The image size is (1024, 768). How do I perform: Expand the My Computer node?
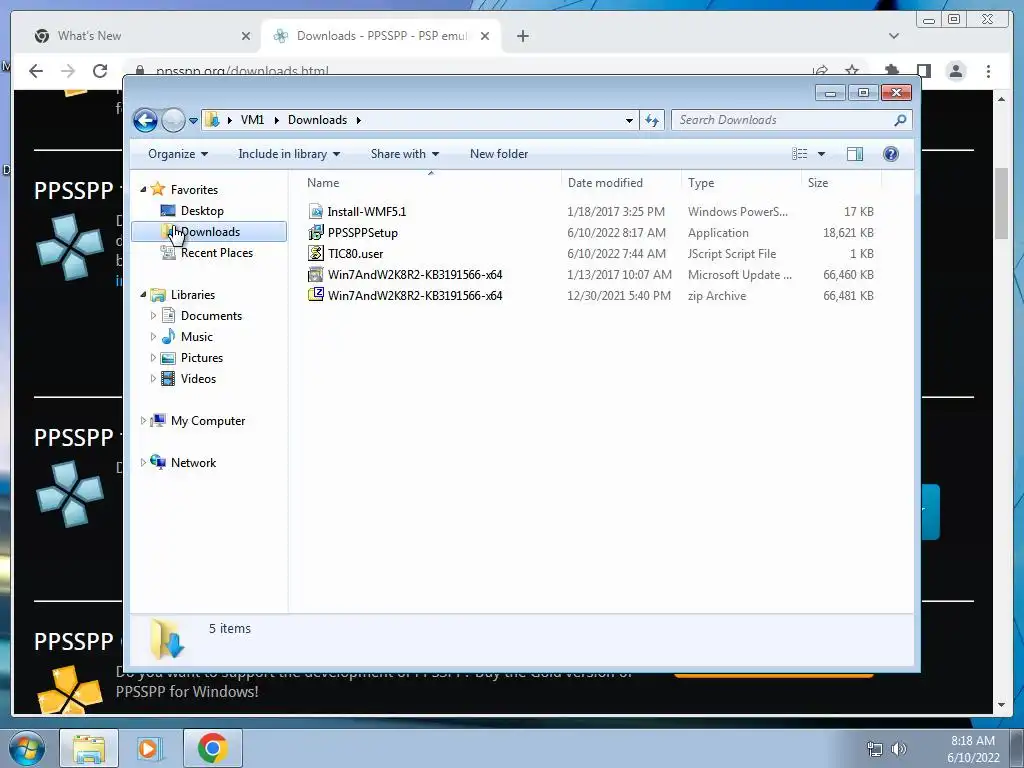tap(143, 421)
